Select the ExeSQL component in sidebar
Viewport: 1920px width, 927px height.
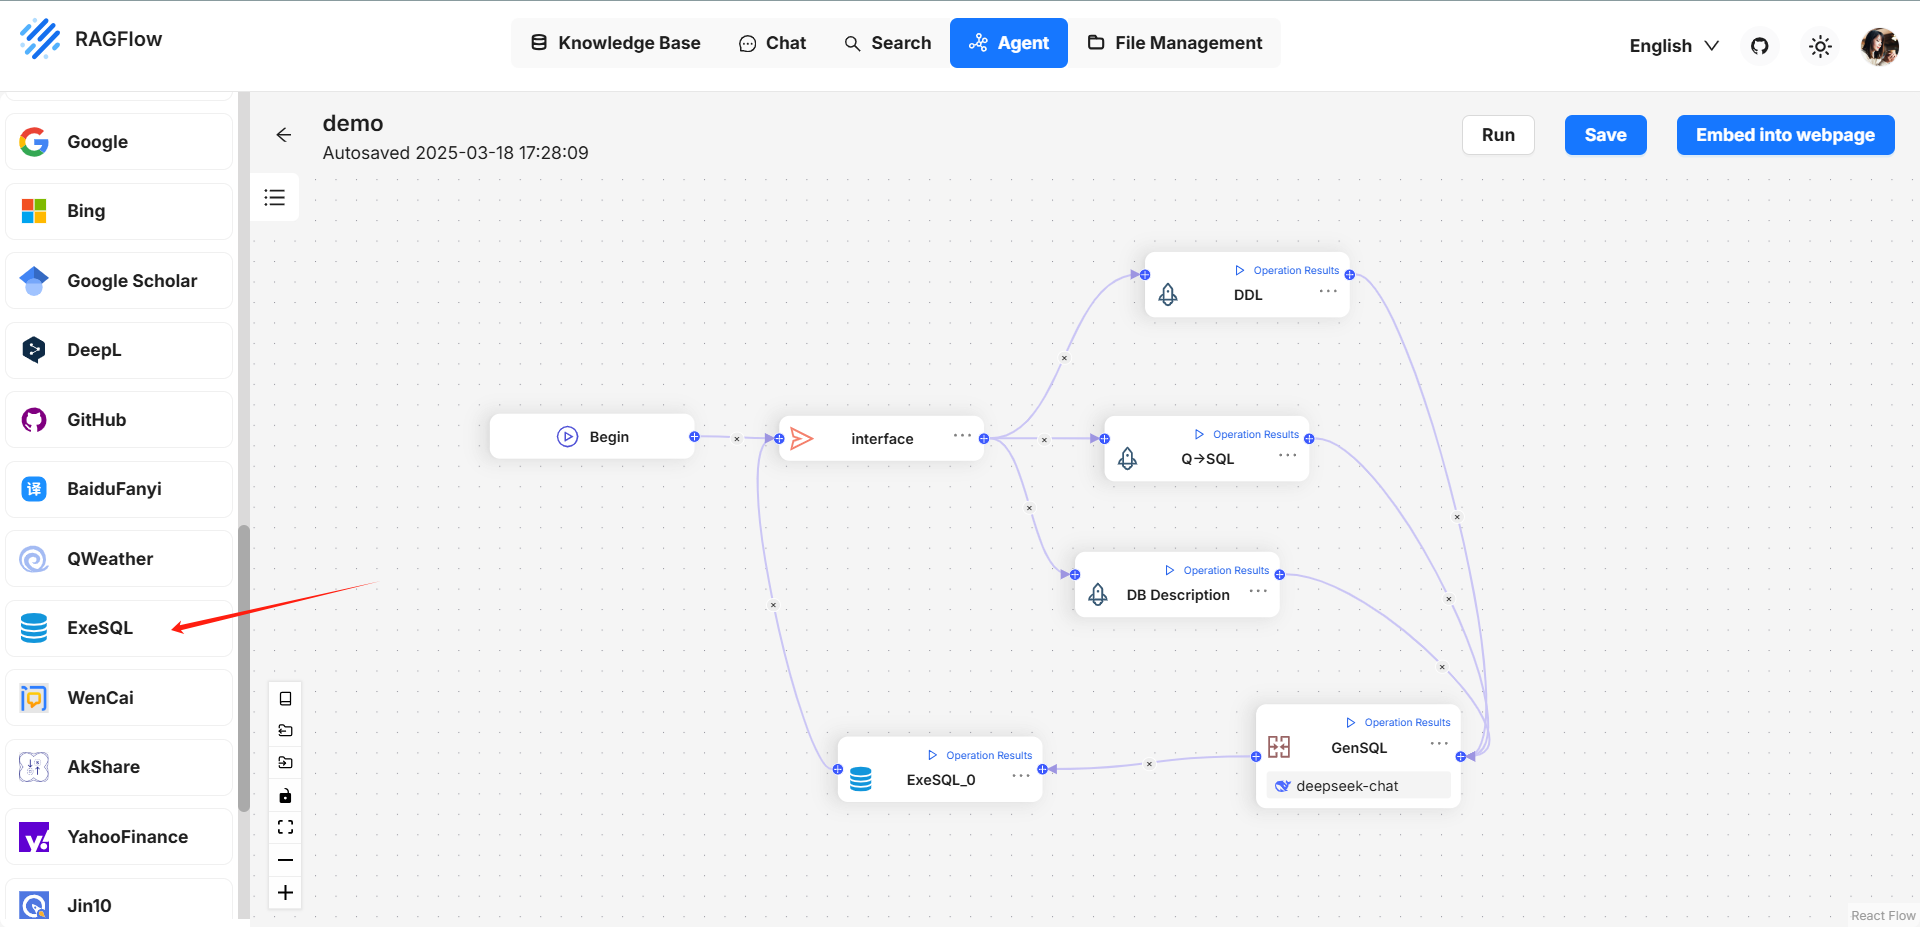tap(100, 628)
